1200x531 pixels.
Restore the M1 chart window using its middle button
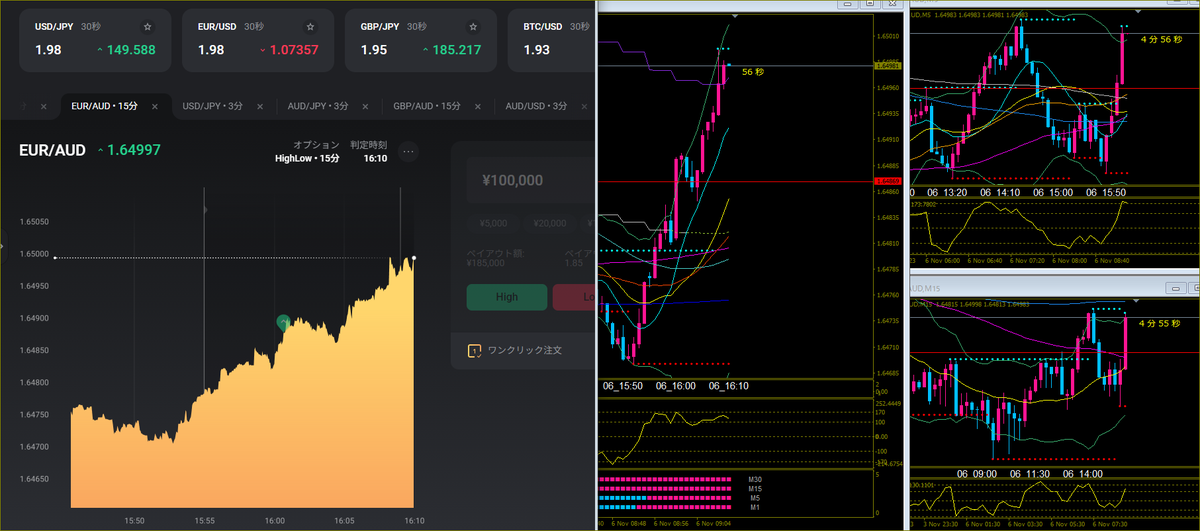[x=871, y=5]
